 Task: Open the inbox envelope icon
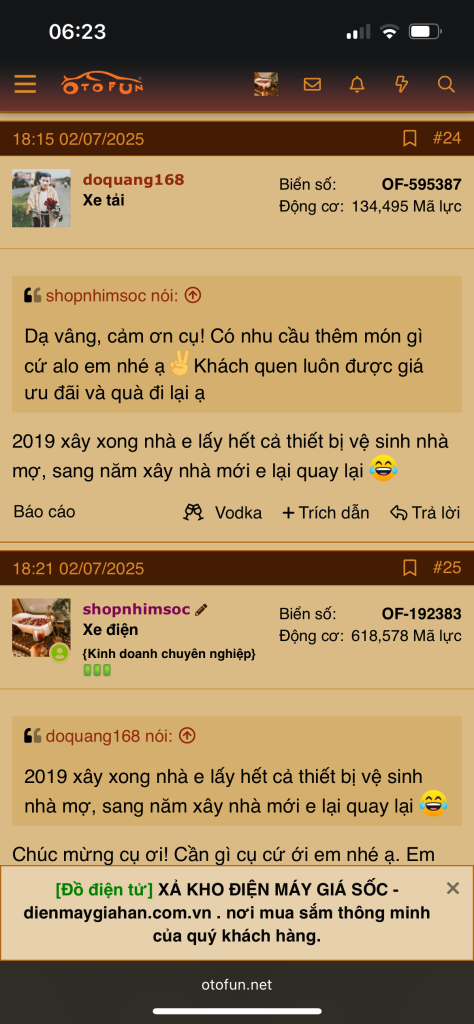pyautogui.click(x=312, y=84)
